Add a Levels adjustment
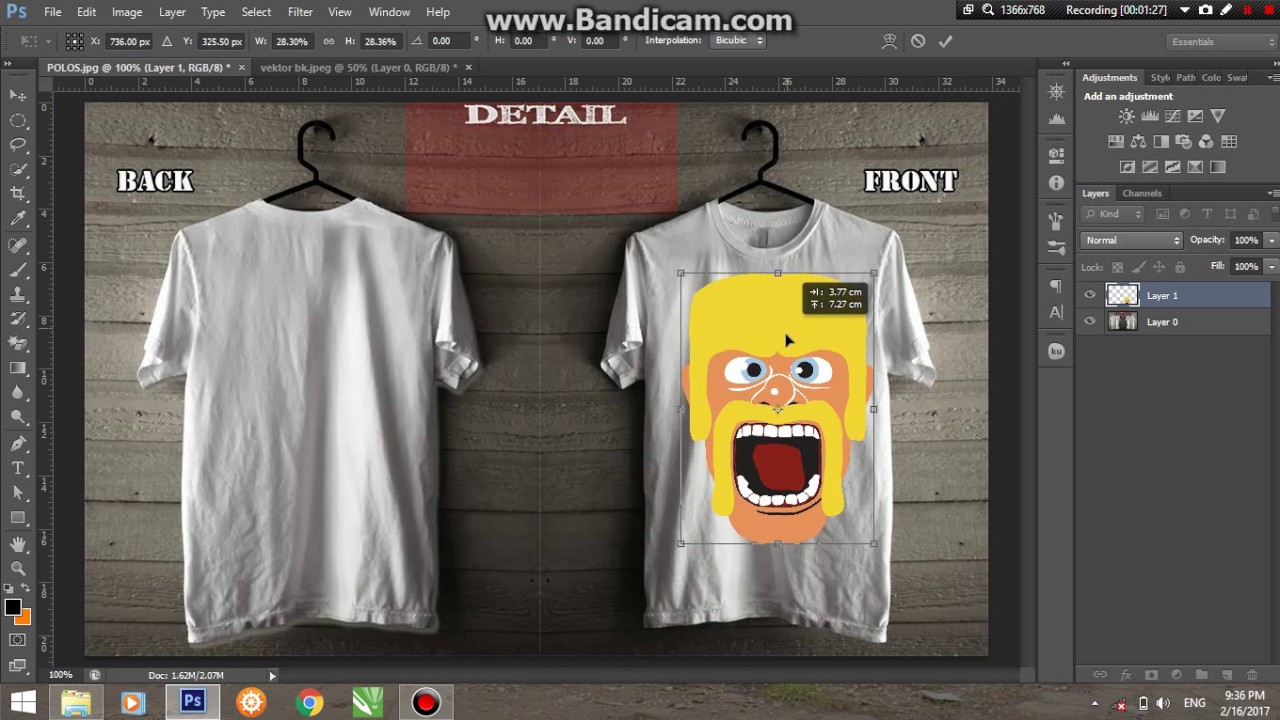The width and height of the screenshot is (1280, 720). (x=1150, y=116)
